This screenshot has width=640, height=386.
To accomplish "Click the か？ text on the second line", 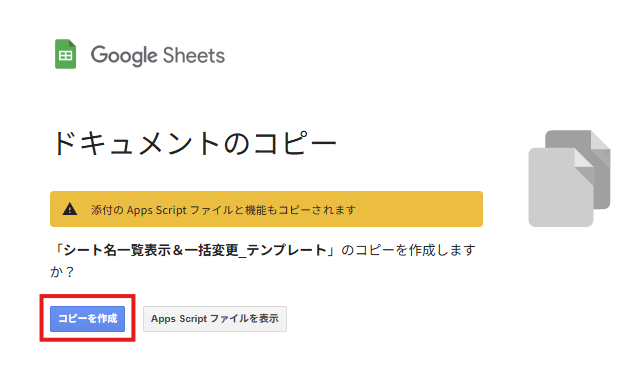I will pos(62,272).
